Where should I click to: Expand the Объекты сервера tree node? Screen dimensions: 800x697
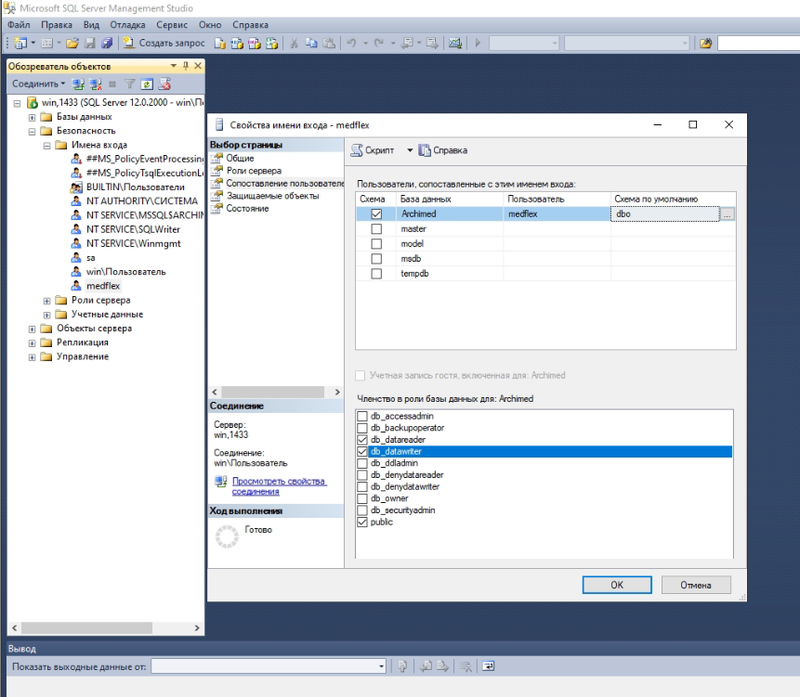pos(32,329)
